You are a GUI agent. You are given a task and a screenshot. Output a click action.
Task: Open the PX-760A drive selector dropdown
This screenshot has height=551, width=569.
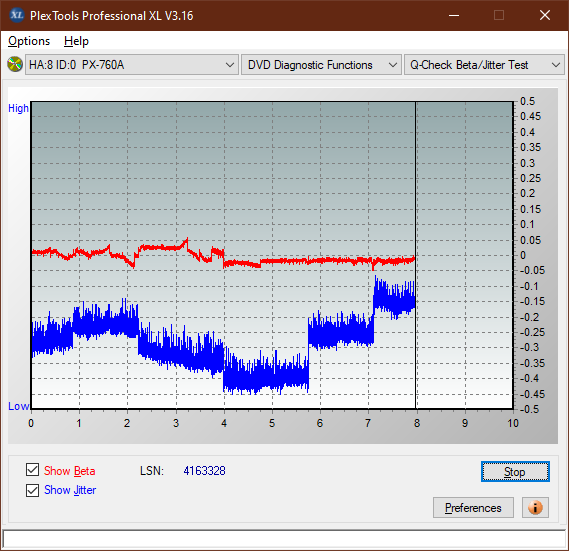132,65
